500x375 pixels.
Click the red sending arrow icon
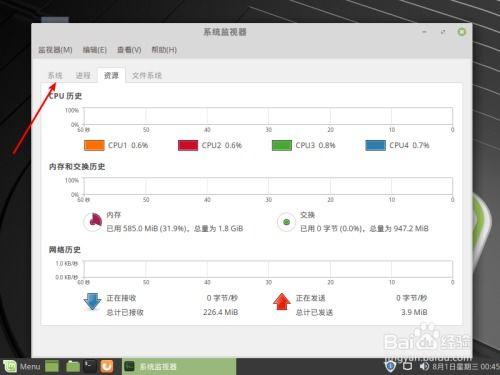pyautogui.click(x=282, y=302)
